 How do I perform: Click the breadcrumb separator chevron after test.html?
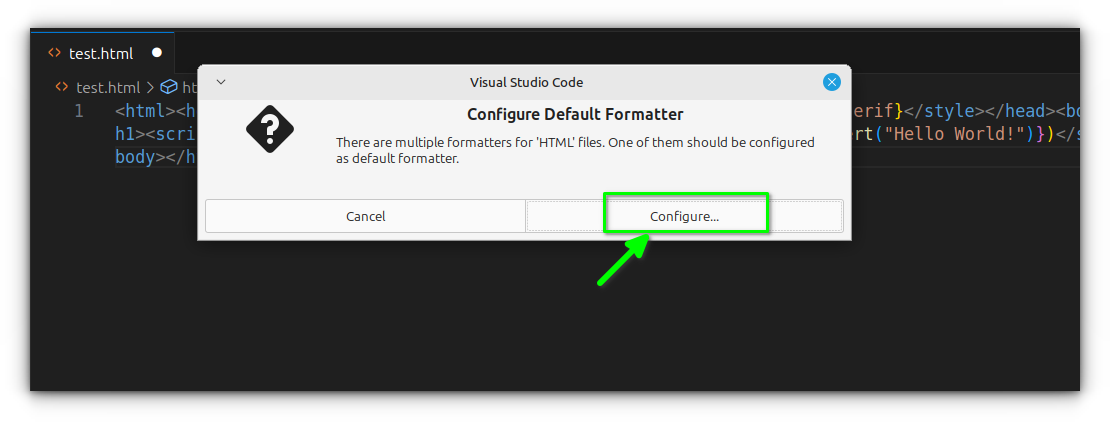(150, 87)
